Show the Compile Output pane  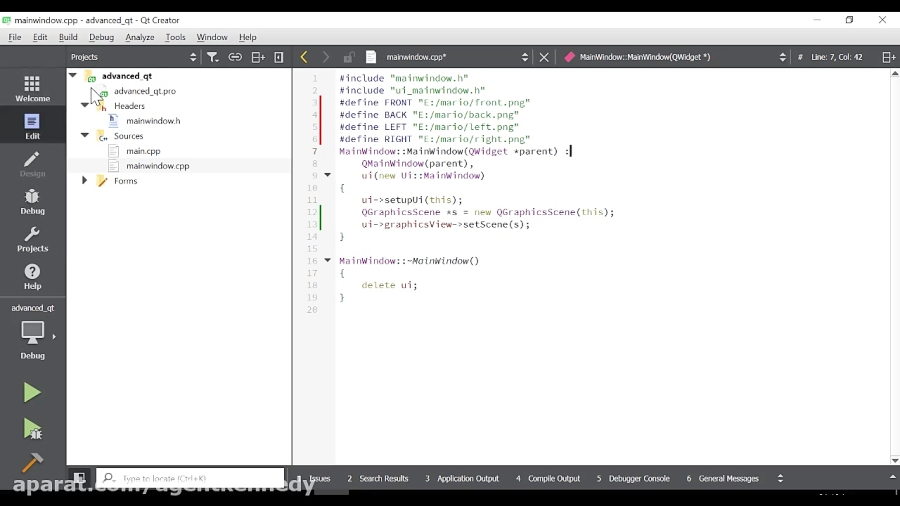pyautogui.click(x=548, y=478)
